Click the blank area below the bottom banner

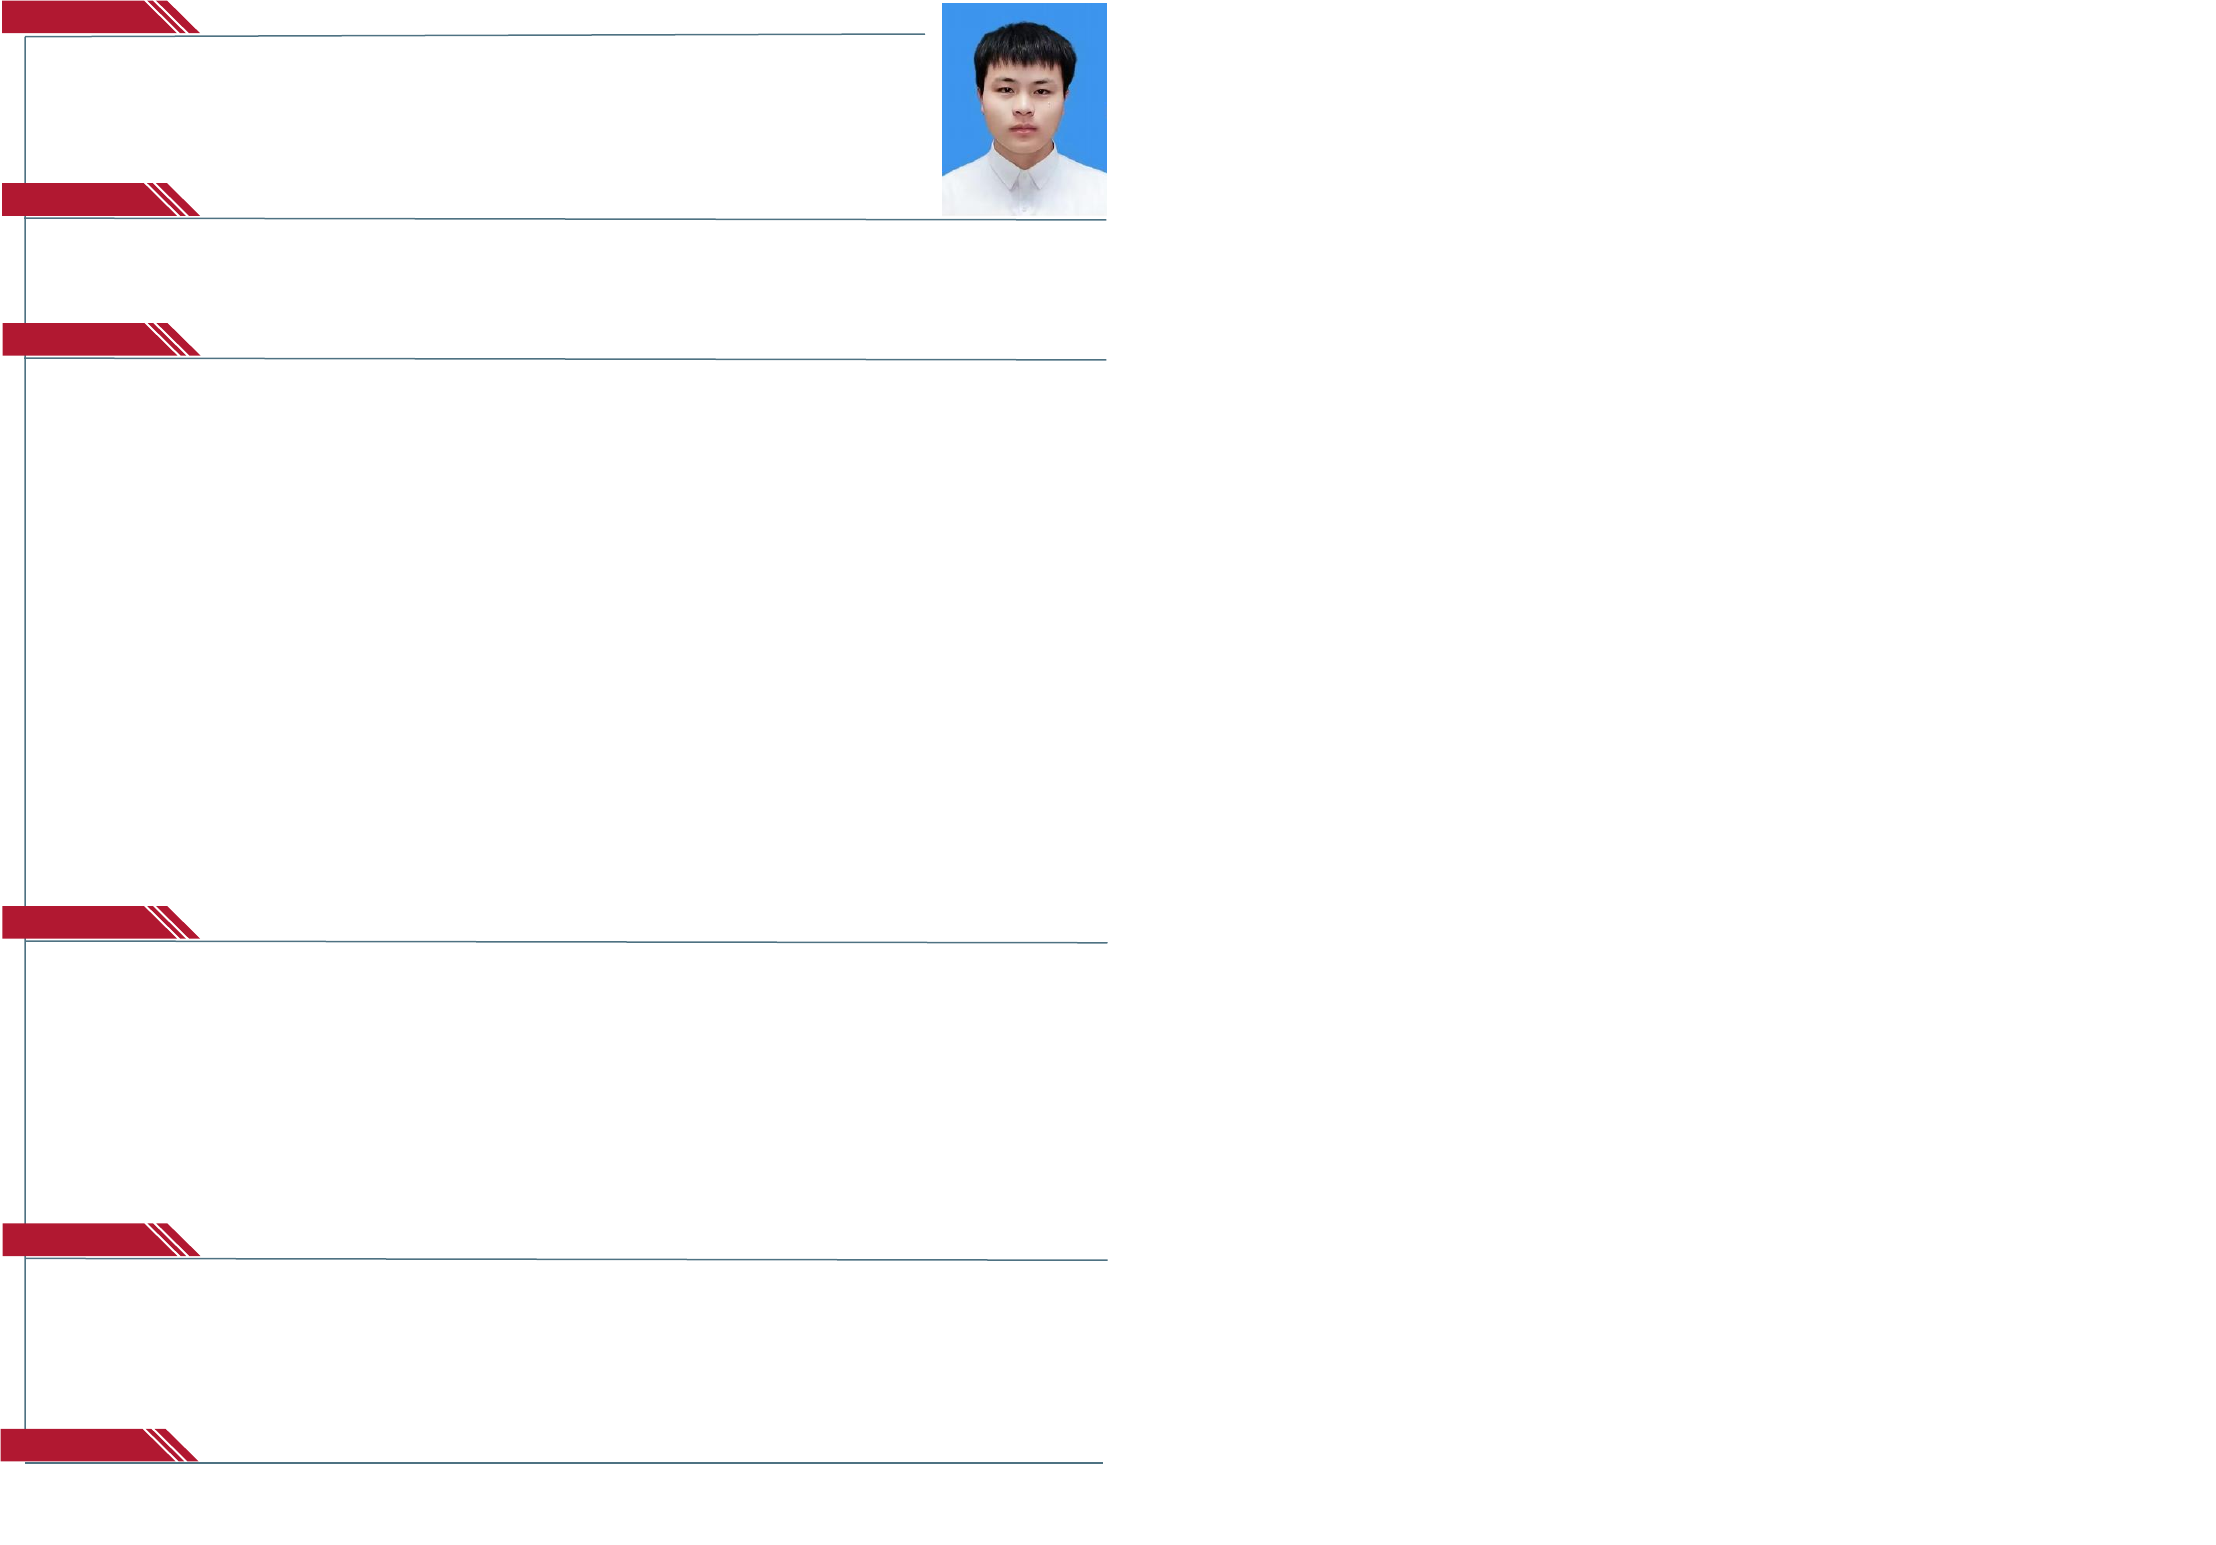pos(560,1505)
